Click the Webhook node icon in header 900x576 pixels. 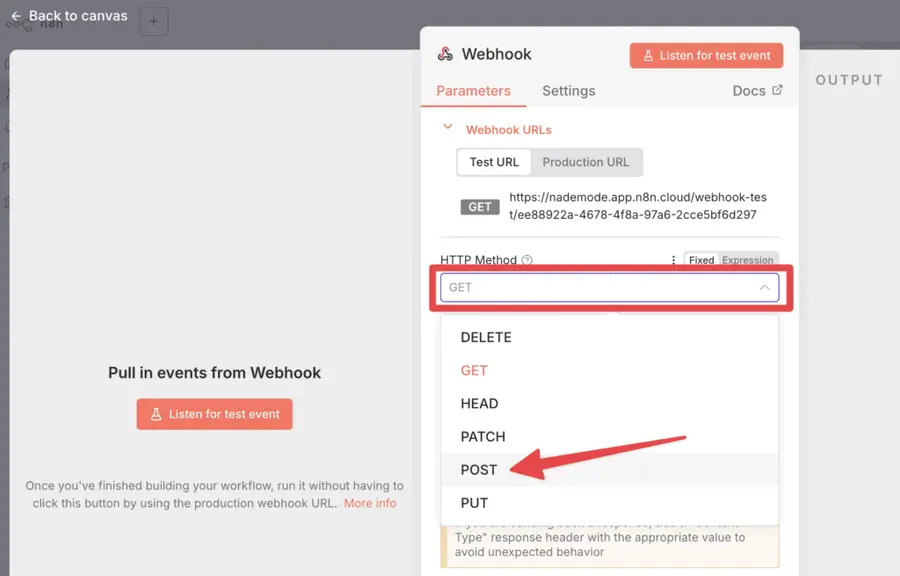tap(445, 54)
